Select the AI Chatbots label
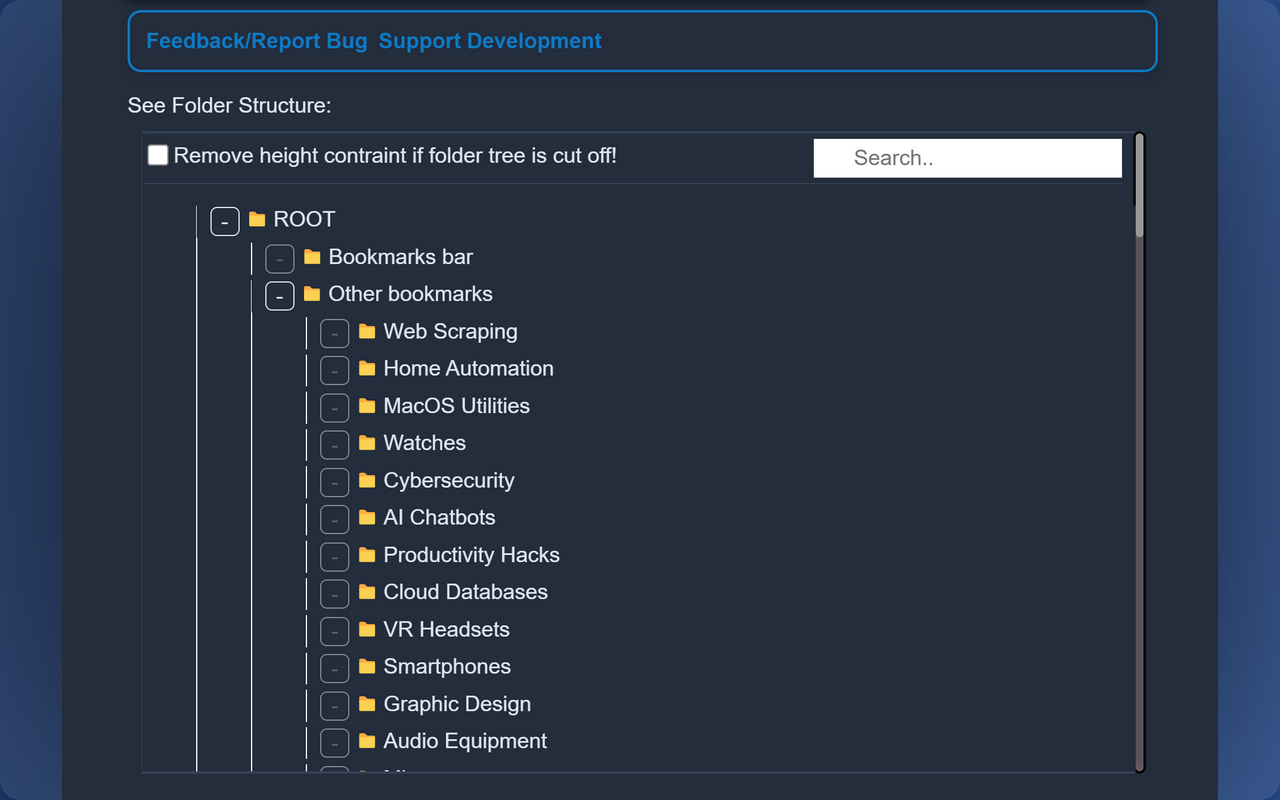 pos(440,517)
